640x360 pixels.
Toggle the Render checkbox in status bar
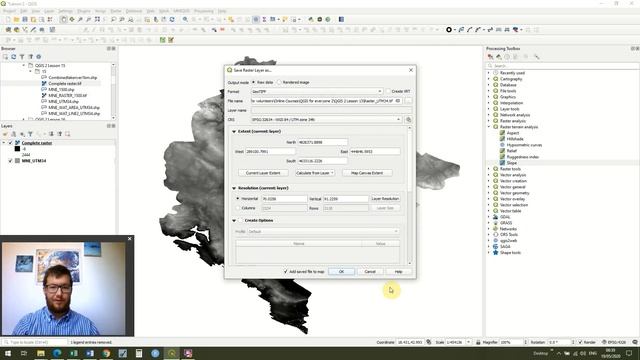[580, 342]
